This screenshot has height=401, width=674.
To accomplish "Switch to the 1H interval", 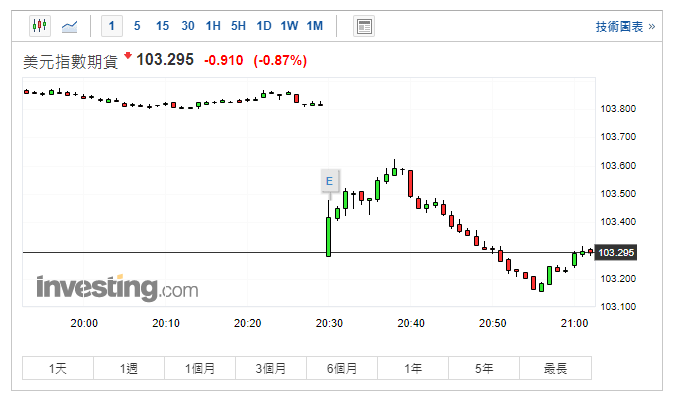I will tap(213, 26).
